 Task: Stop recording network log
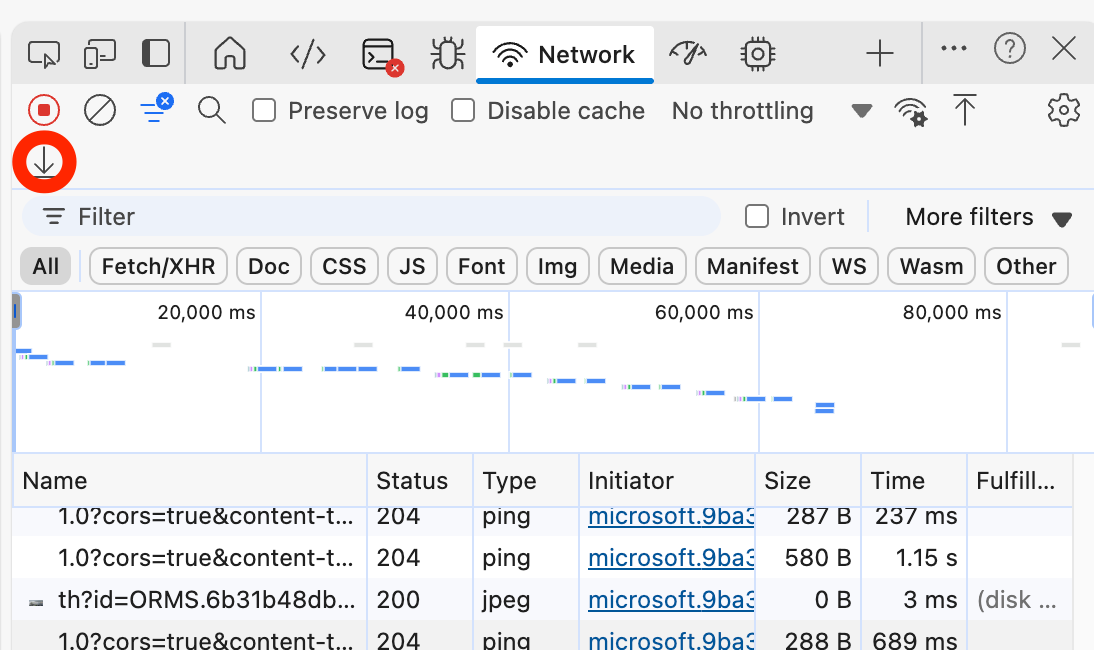point(44,110)
